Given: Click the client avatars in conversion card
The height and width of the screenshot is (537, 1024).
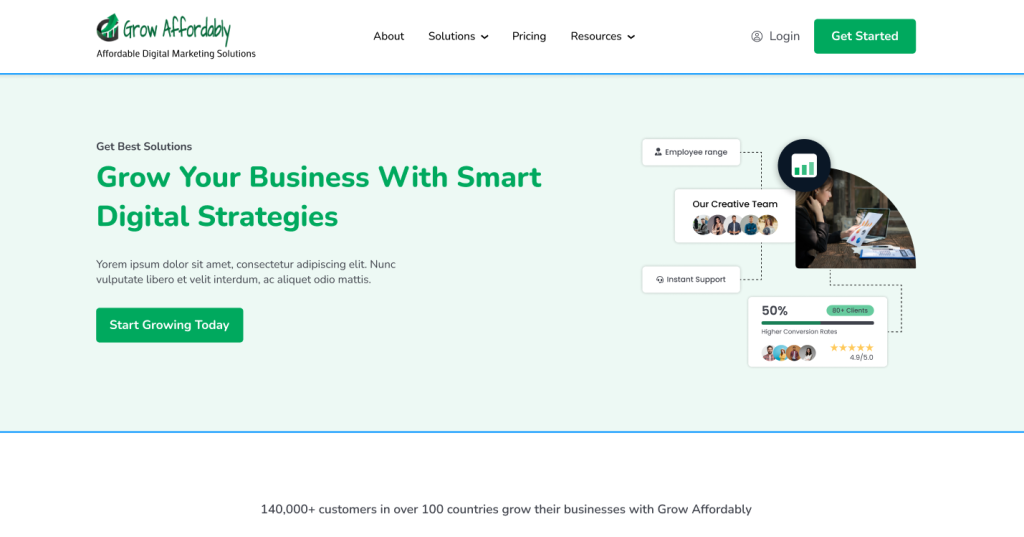Looking at the screenshot, I should tap(789, 353).
